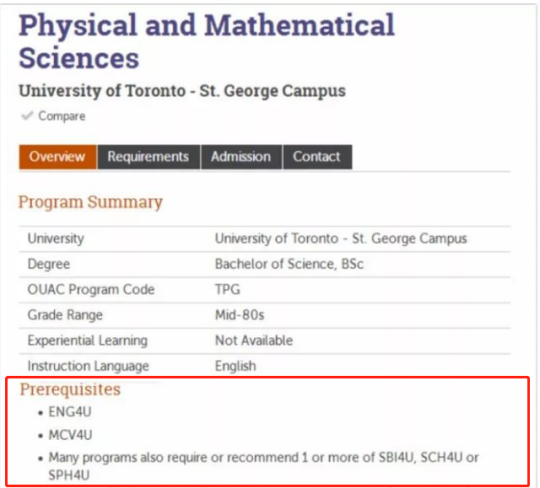The height and width of the screenshot is (488, 540).
Task: Click the Program Summary heading
Action: pos(90,202)
